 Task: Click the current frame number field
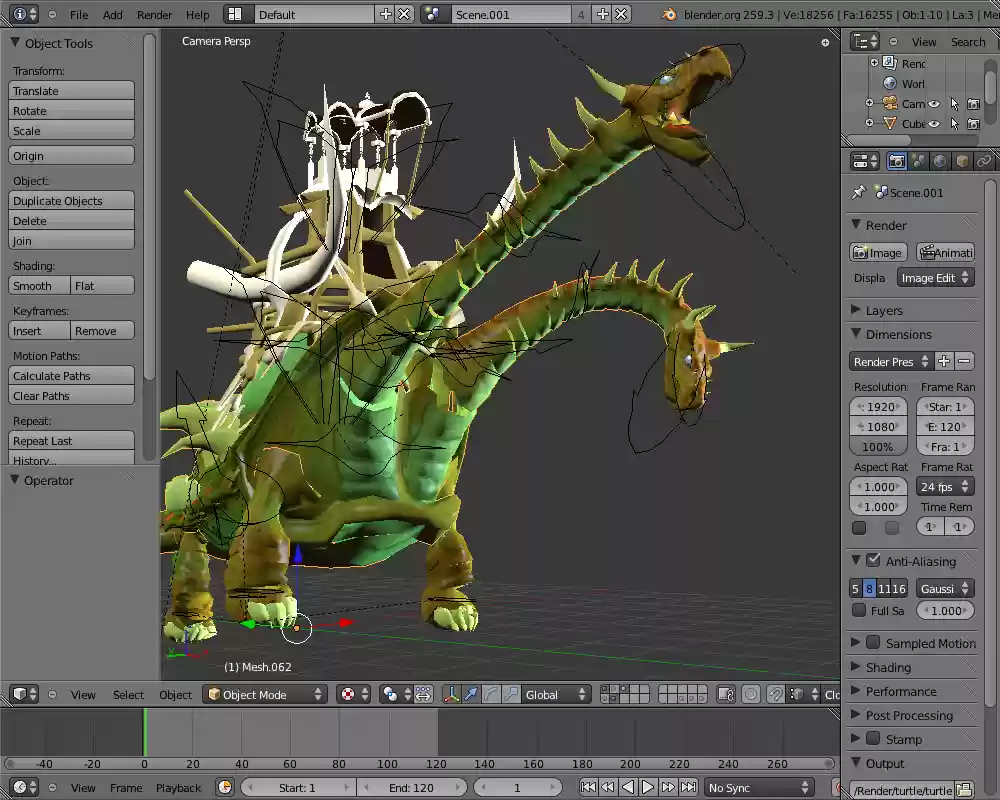(518, 787)
